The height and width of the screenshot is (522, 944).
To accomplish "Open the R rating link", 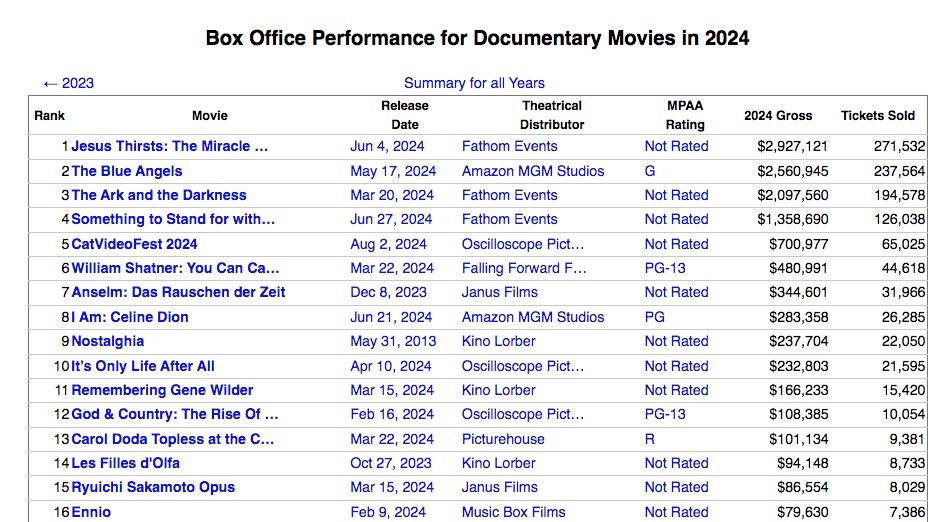I will click(x=650, y=439).
